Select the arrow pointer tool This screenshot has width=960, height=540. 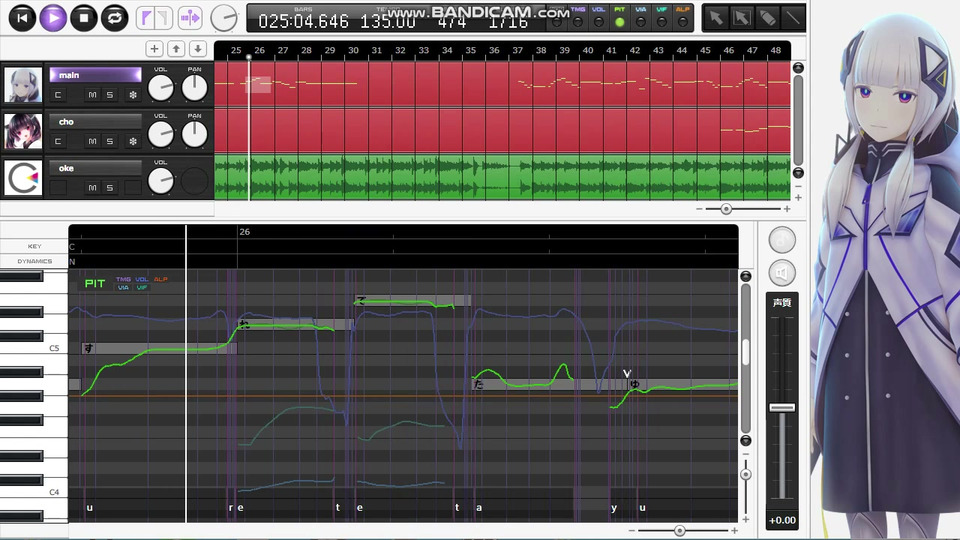[x=716, y=18]
